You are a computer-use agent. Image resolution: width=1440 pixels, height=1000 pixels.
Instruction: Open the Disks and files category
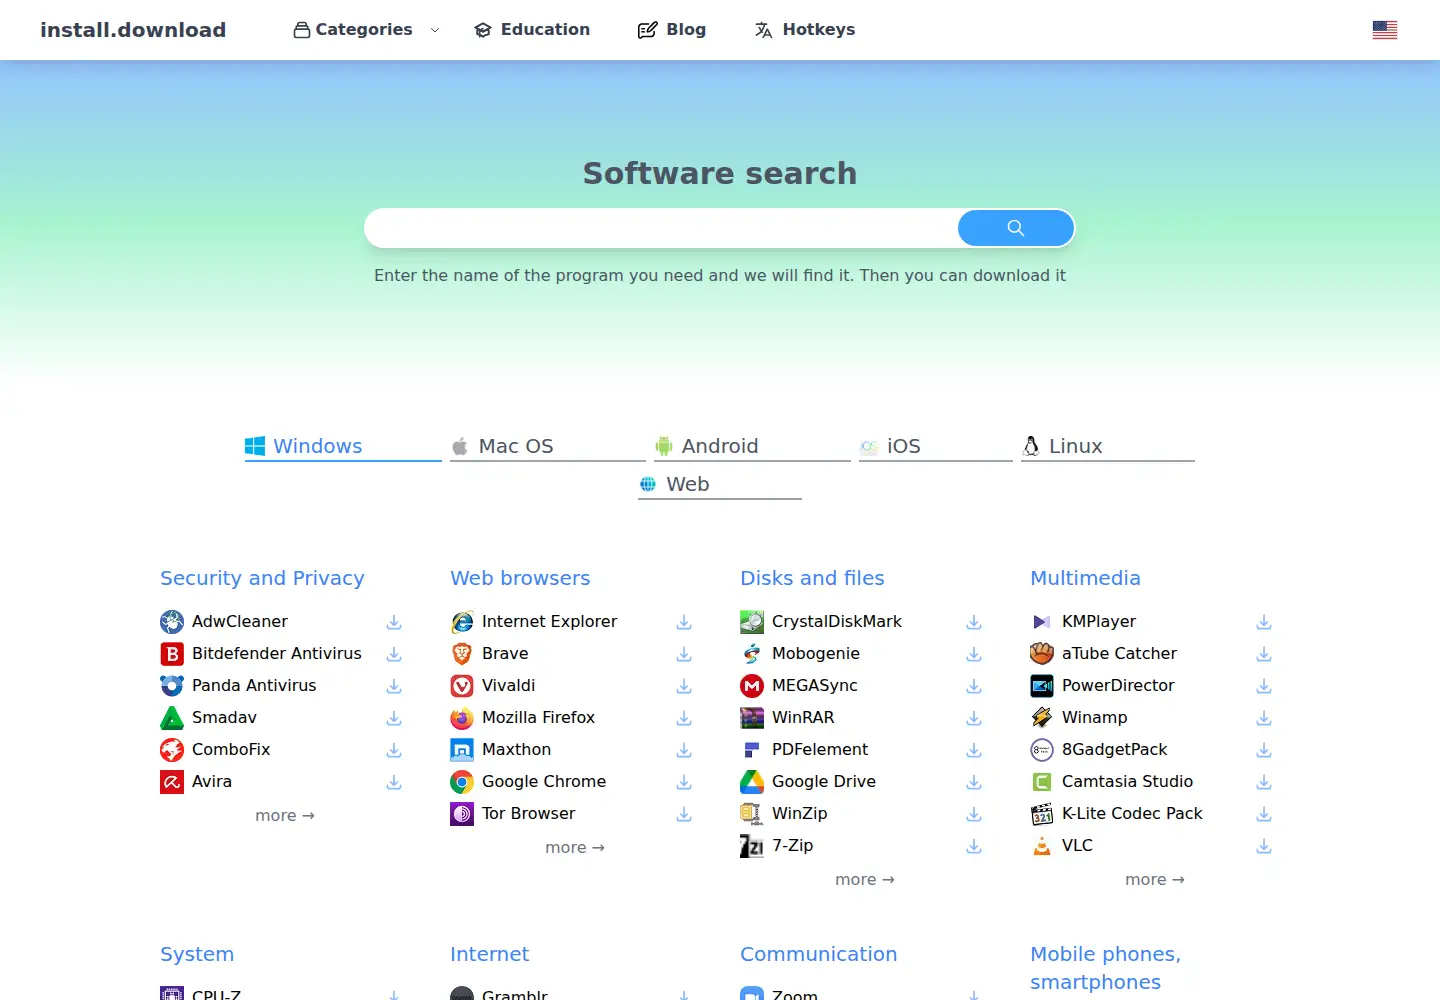point(812,578)
